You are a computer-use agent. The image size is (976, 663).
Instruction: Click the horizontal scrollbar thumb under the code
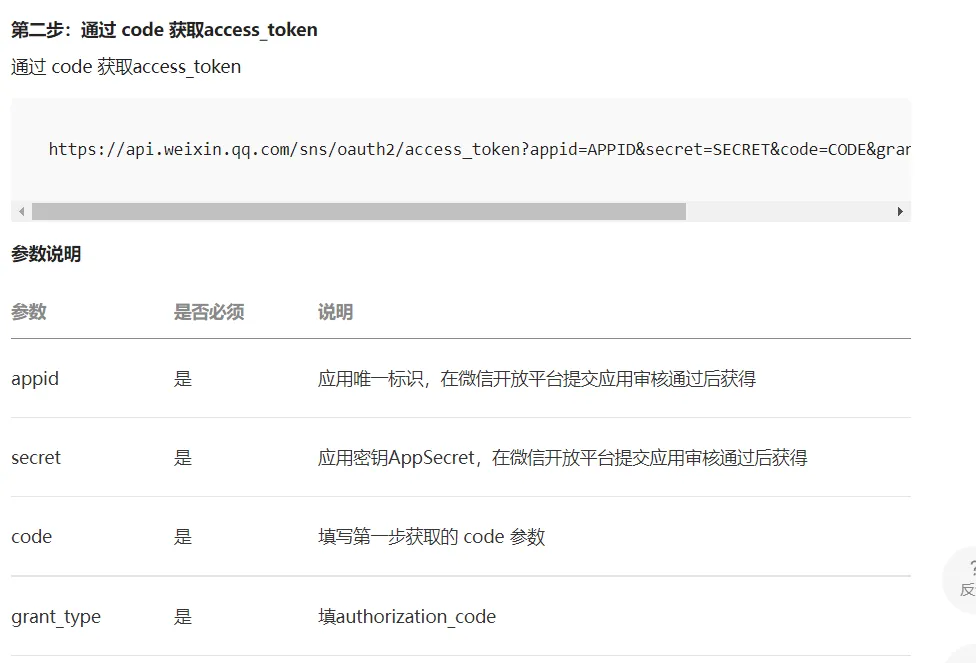tap(360, 211)
